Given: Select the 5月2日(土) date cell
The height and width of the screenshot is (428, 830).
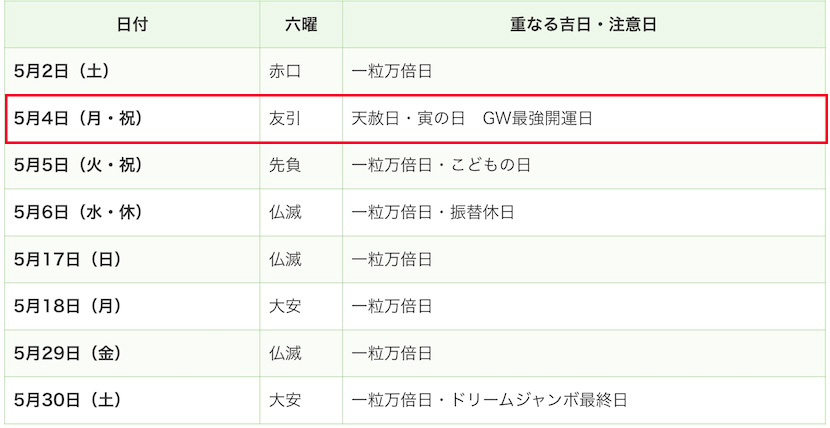Looking at the screenshot, I should click(x=132, y=71).
